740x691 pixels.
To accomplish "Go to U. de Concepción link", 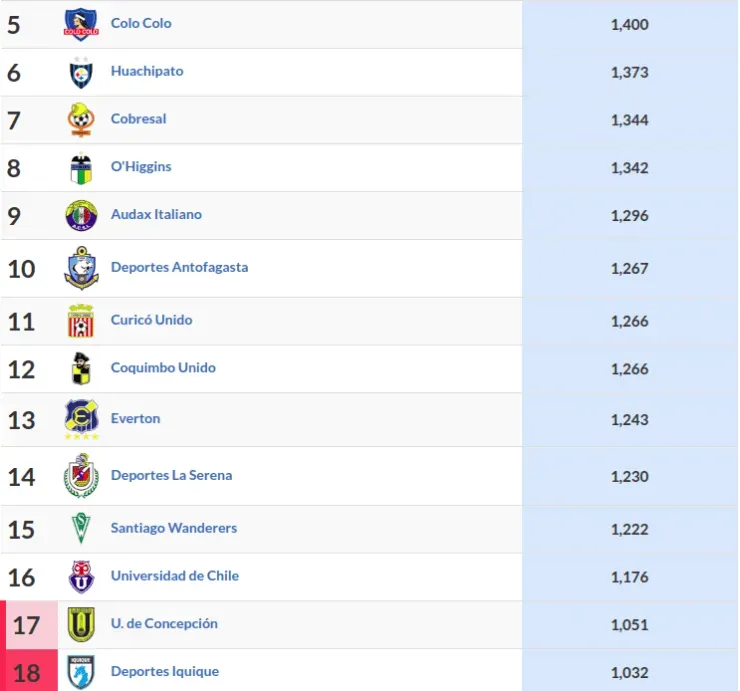I will click(164, 623).
